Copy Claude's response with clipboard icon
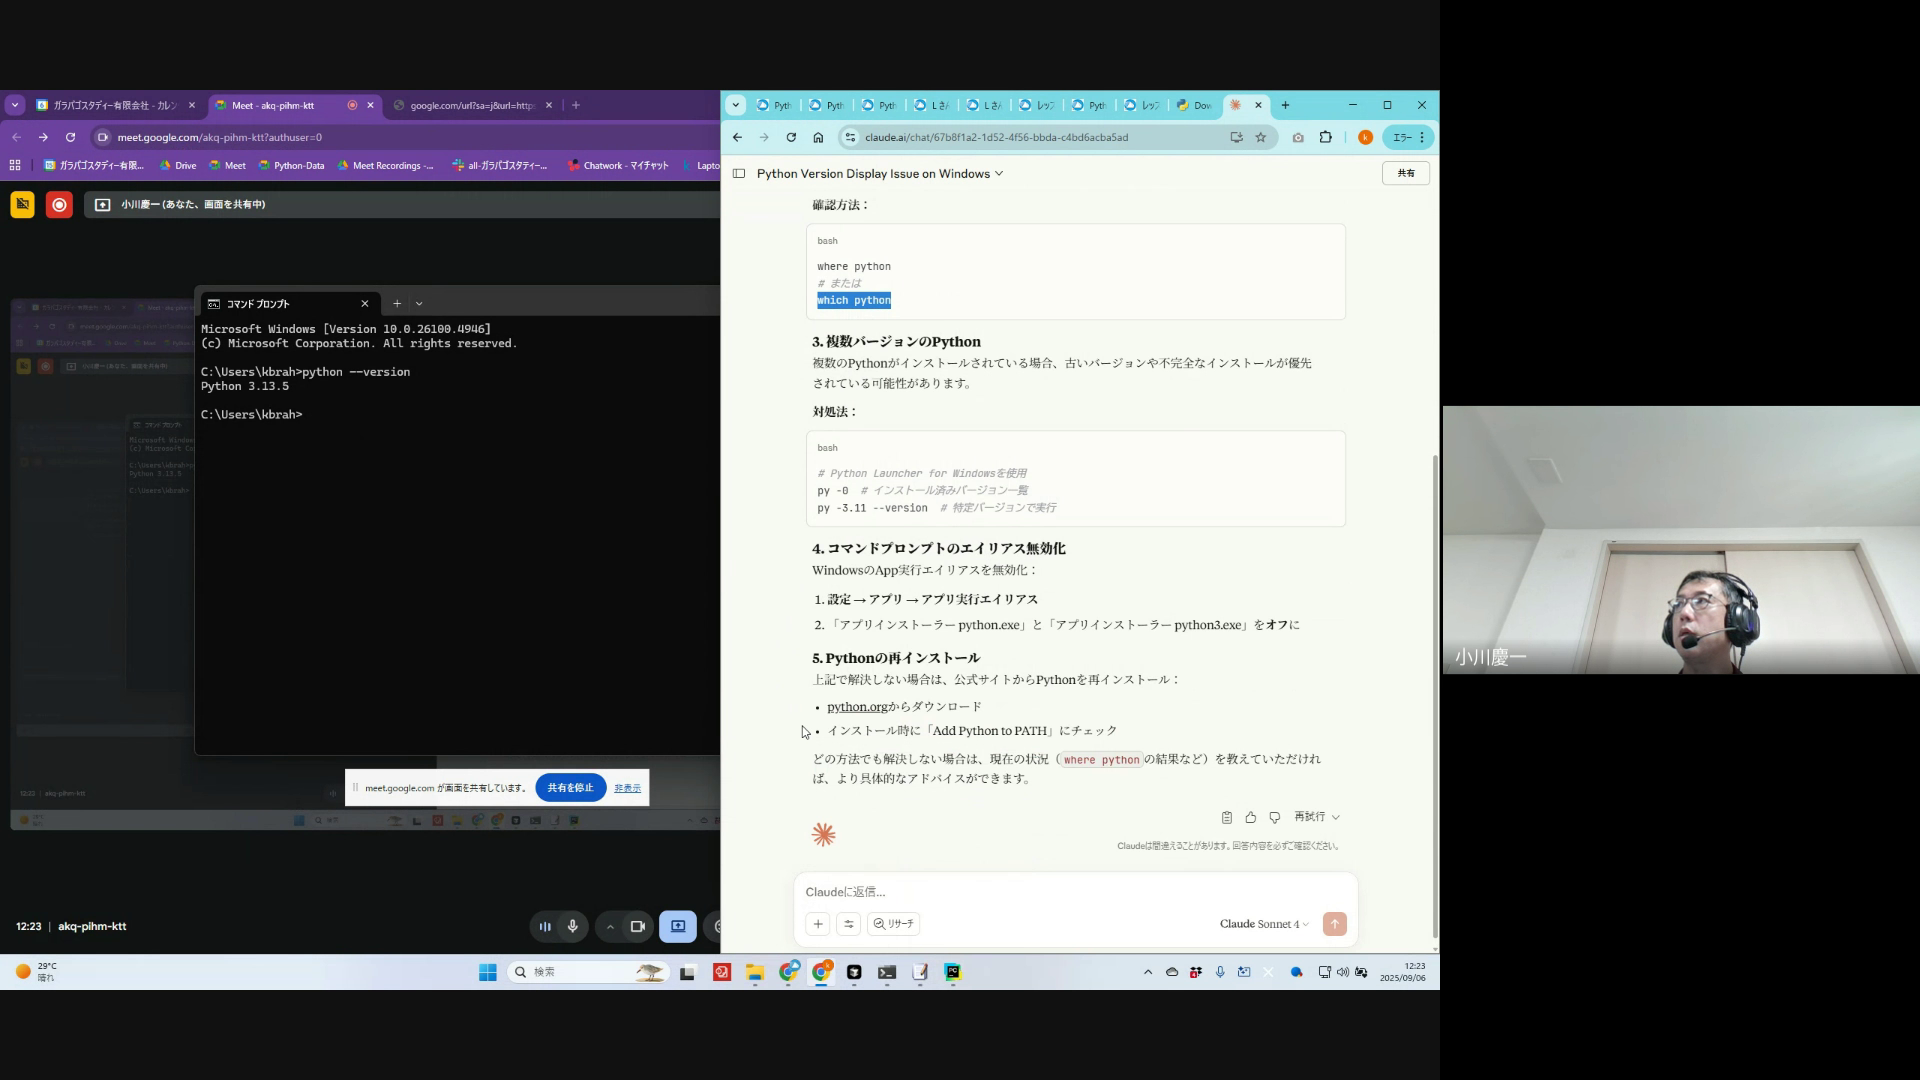 coord(1226,817)
